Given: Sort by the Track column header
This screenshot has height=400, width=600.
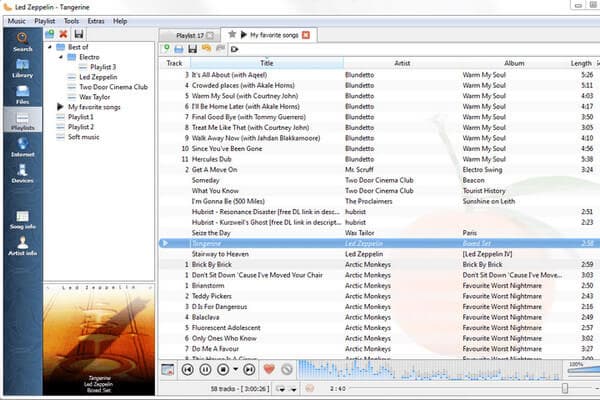Looking at the screenshot, I should pos(174,63).
